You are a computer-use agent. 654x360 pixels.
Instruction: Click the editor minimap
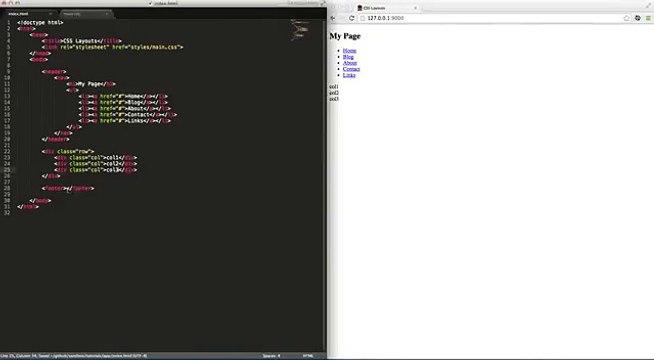coord(300,30)
